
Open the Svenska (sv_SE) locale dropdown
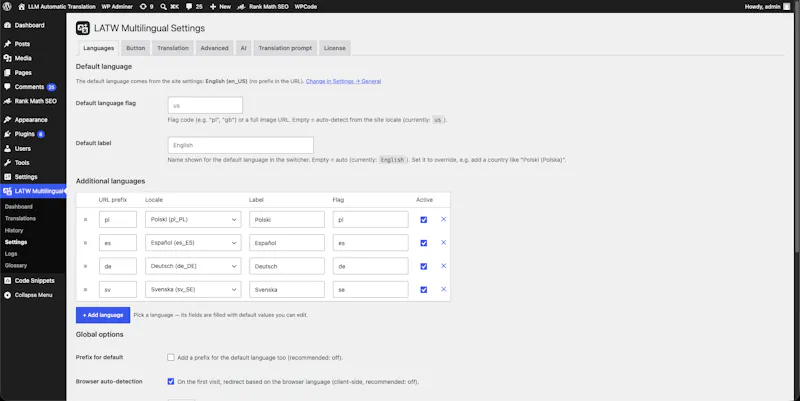[x=193, y=289]
